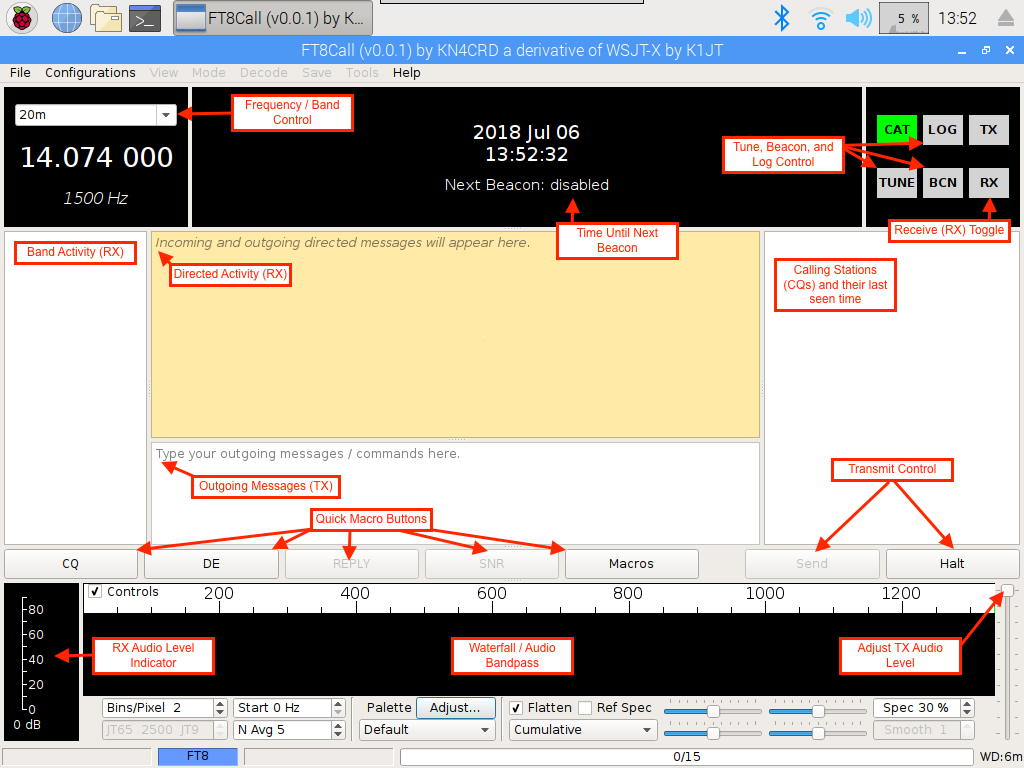Viewport: 1024px width, 768px height.
Task: Toggle the RX receive button
Action: (989, 183)
